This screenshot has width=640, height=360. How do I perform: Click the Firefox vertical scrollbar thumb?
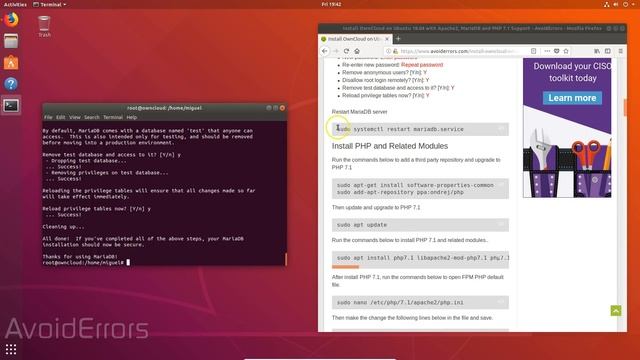point(624,107)
